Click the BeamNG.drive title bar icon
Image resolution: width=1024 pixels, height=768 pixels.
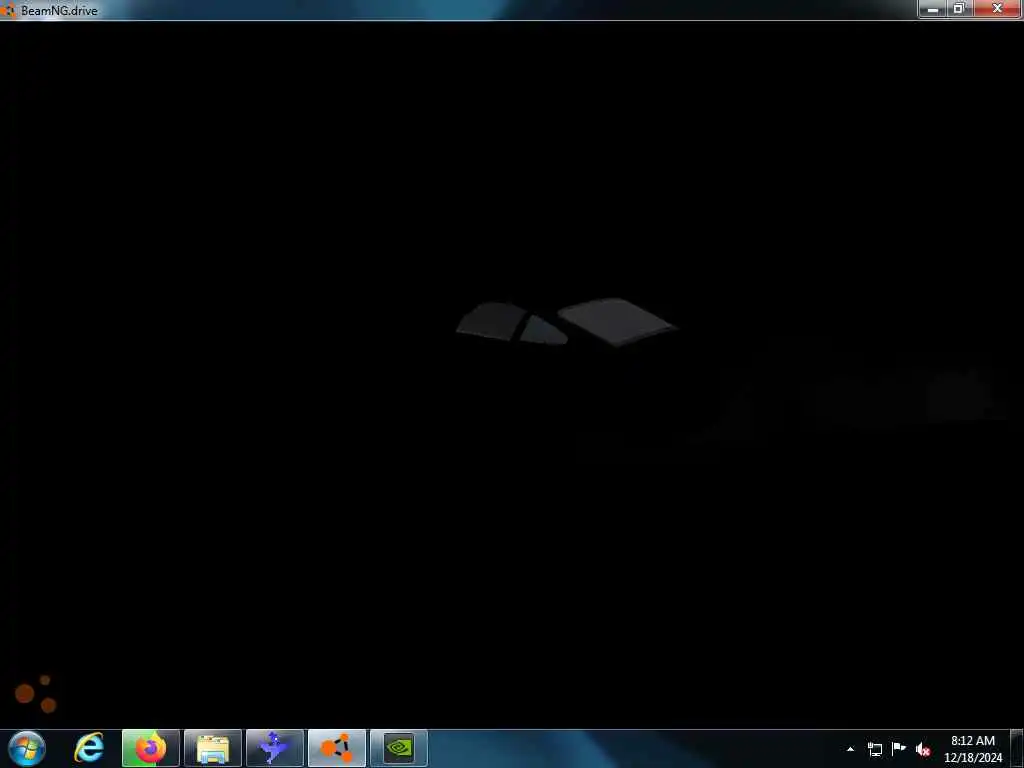point(8,10)
